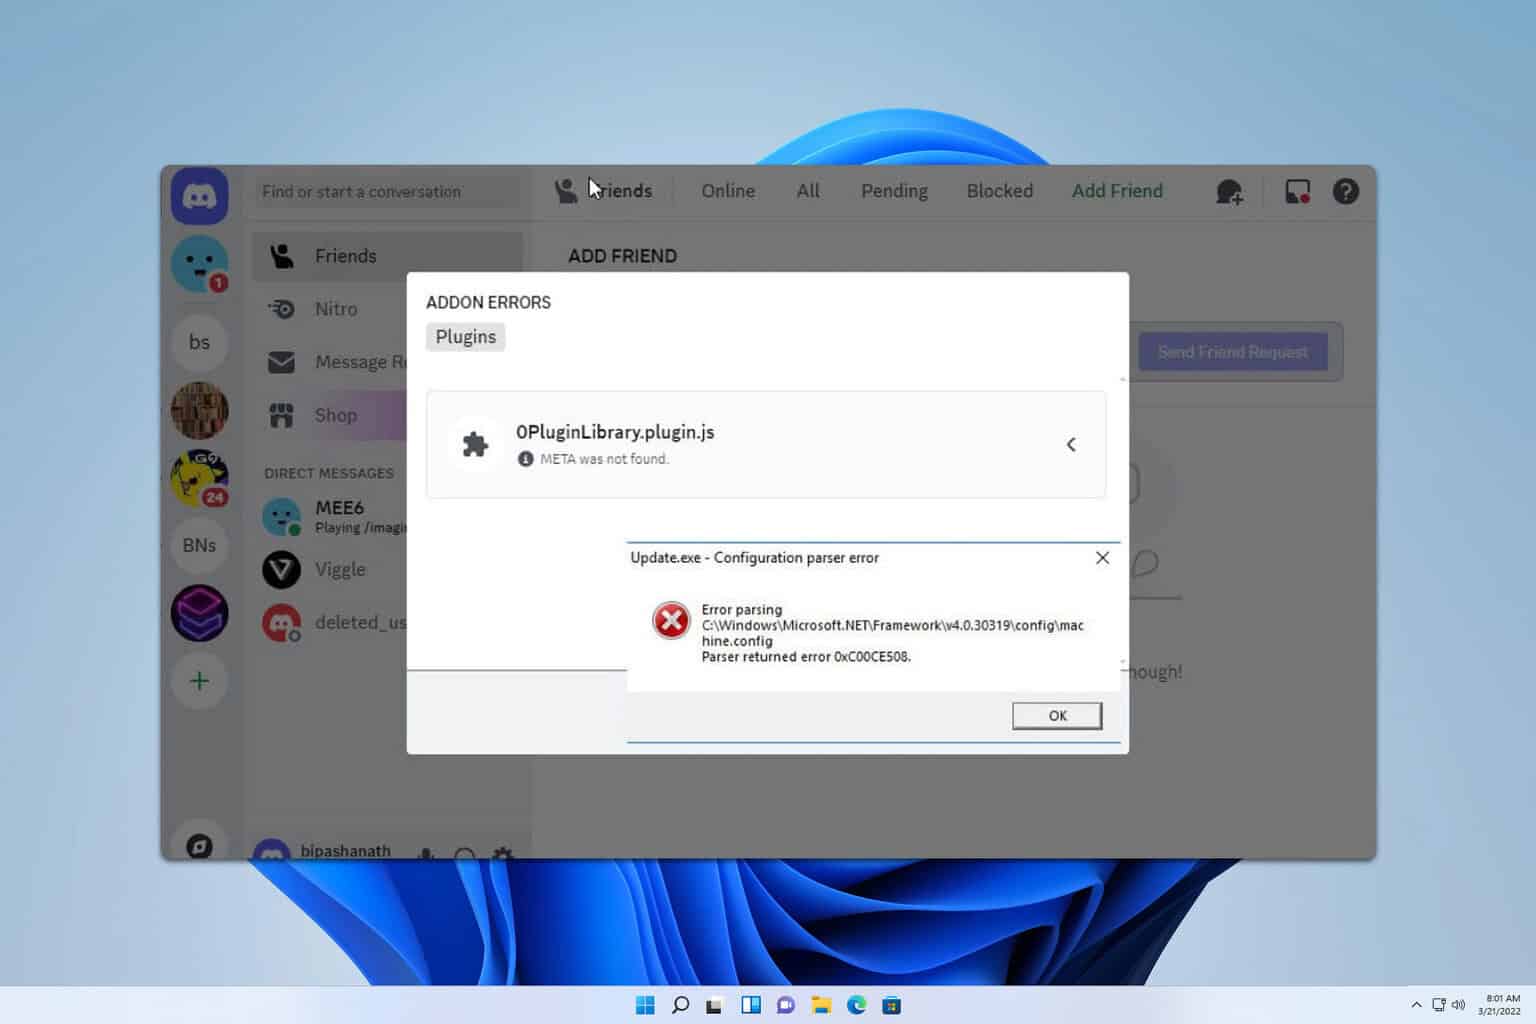
Task: Click the red error icon in Update.exe dialog
Action: click(x=671, y=620)
